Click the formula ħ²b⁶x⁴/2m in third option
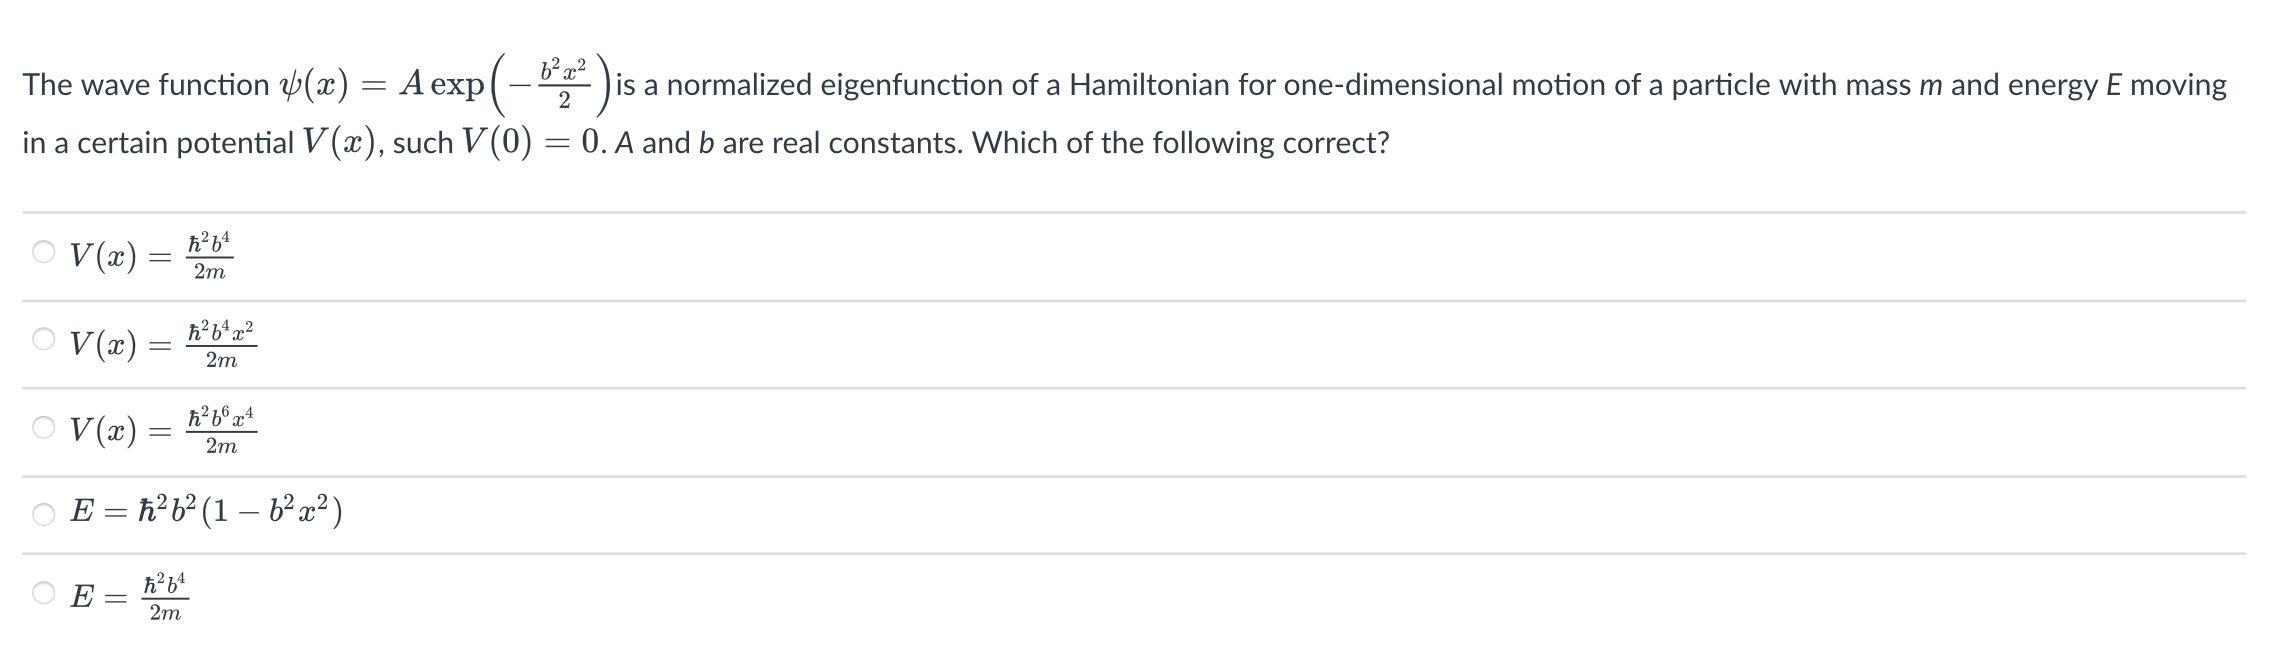Image resolution: width=2272 pixels, height=652 pixels. pos(222,429)
